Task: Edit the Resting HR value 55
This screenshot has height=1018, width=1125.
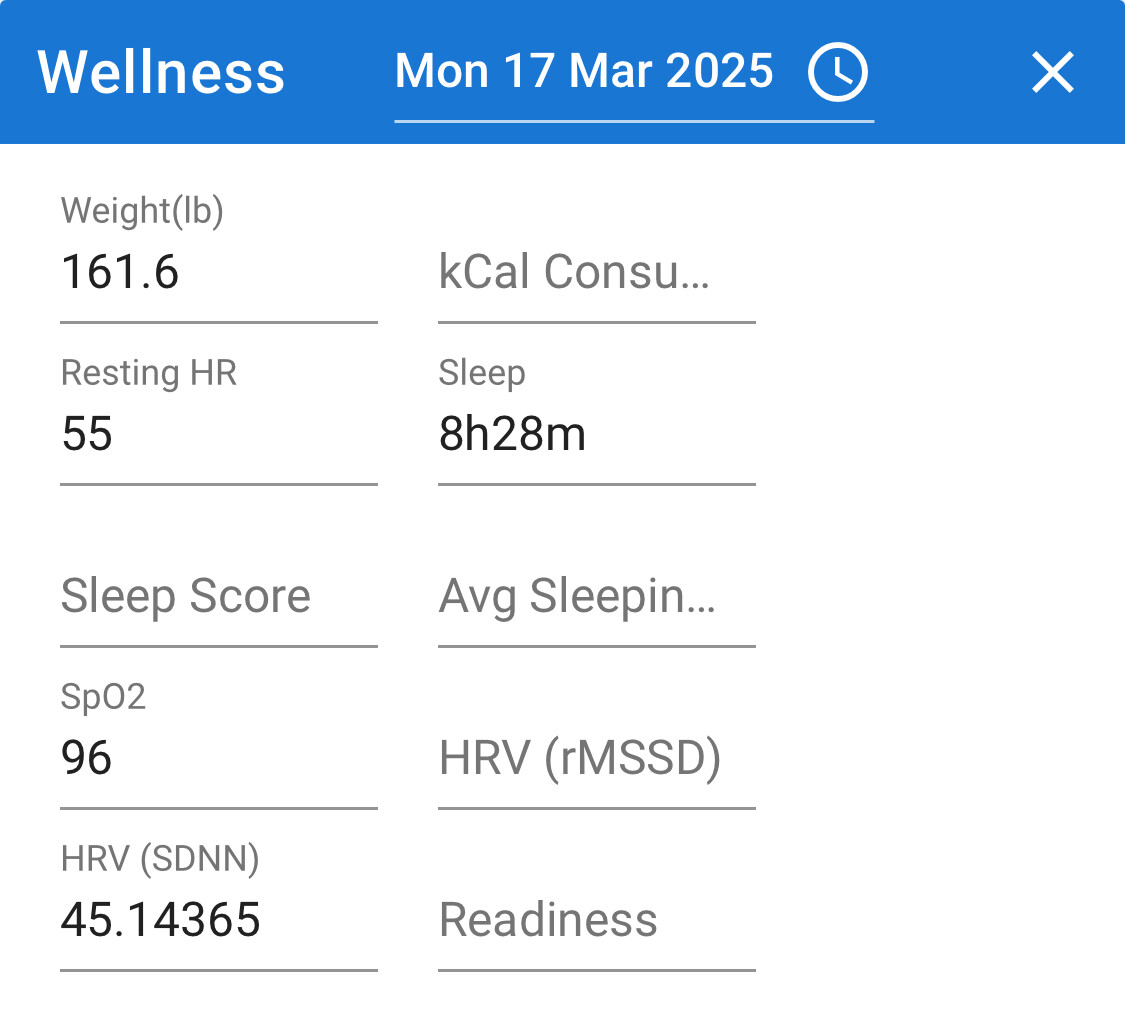Action: pos(219,434)
